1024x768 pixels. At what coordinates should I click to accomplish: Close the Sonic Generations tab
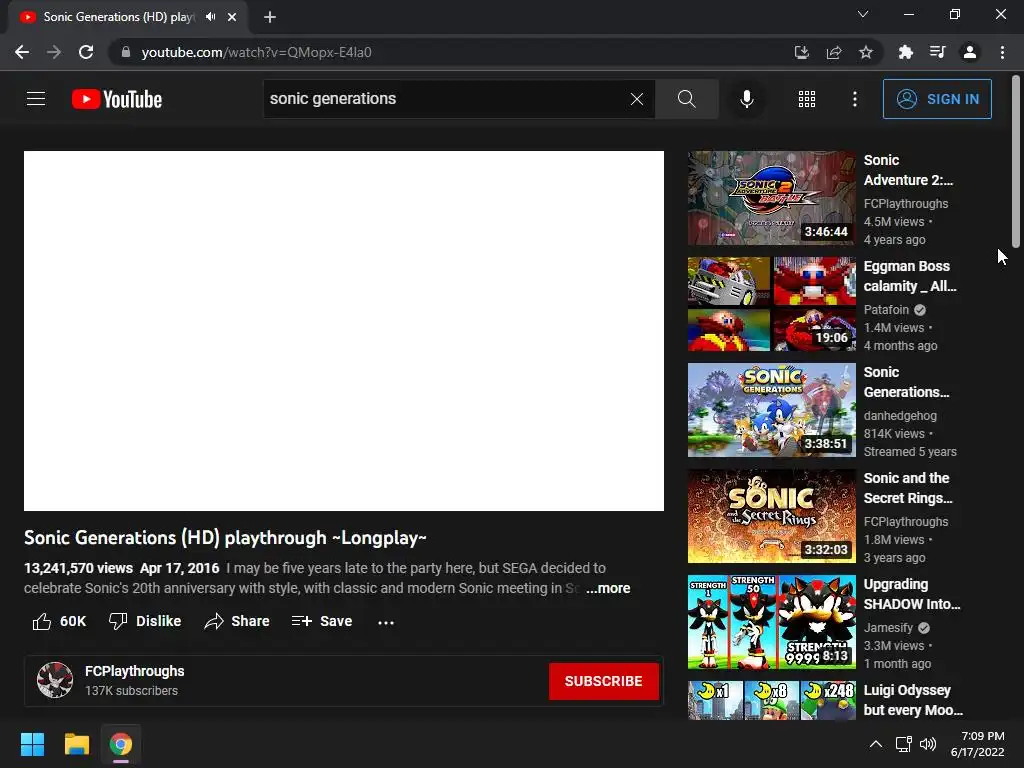(x=232, y=17)
